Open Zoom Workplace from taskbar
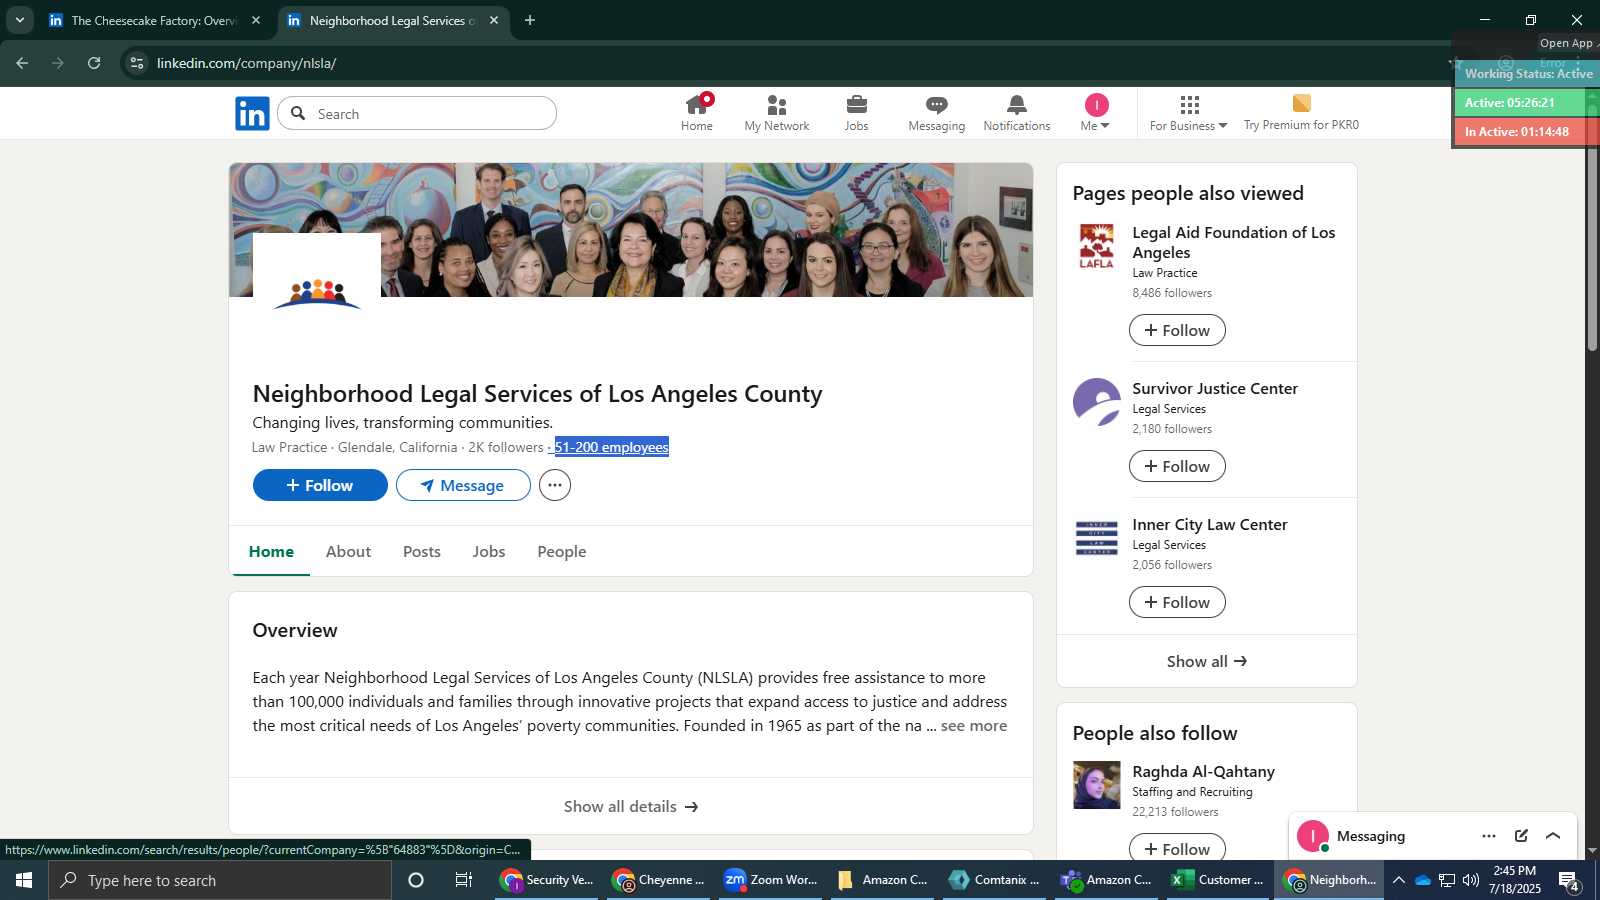The height and width of the screenshot is (900, 1600). (771, 880)
